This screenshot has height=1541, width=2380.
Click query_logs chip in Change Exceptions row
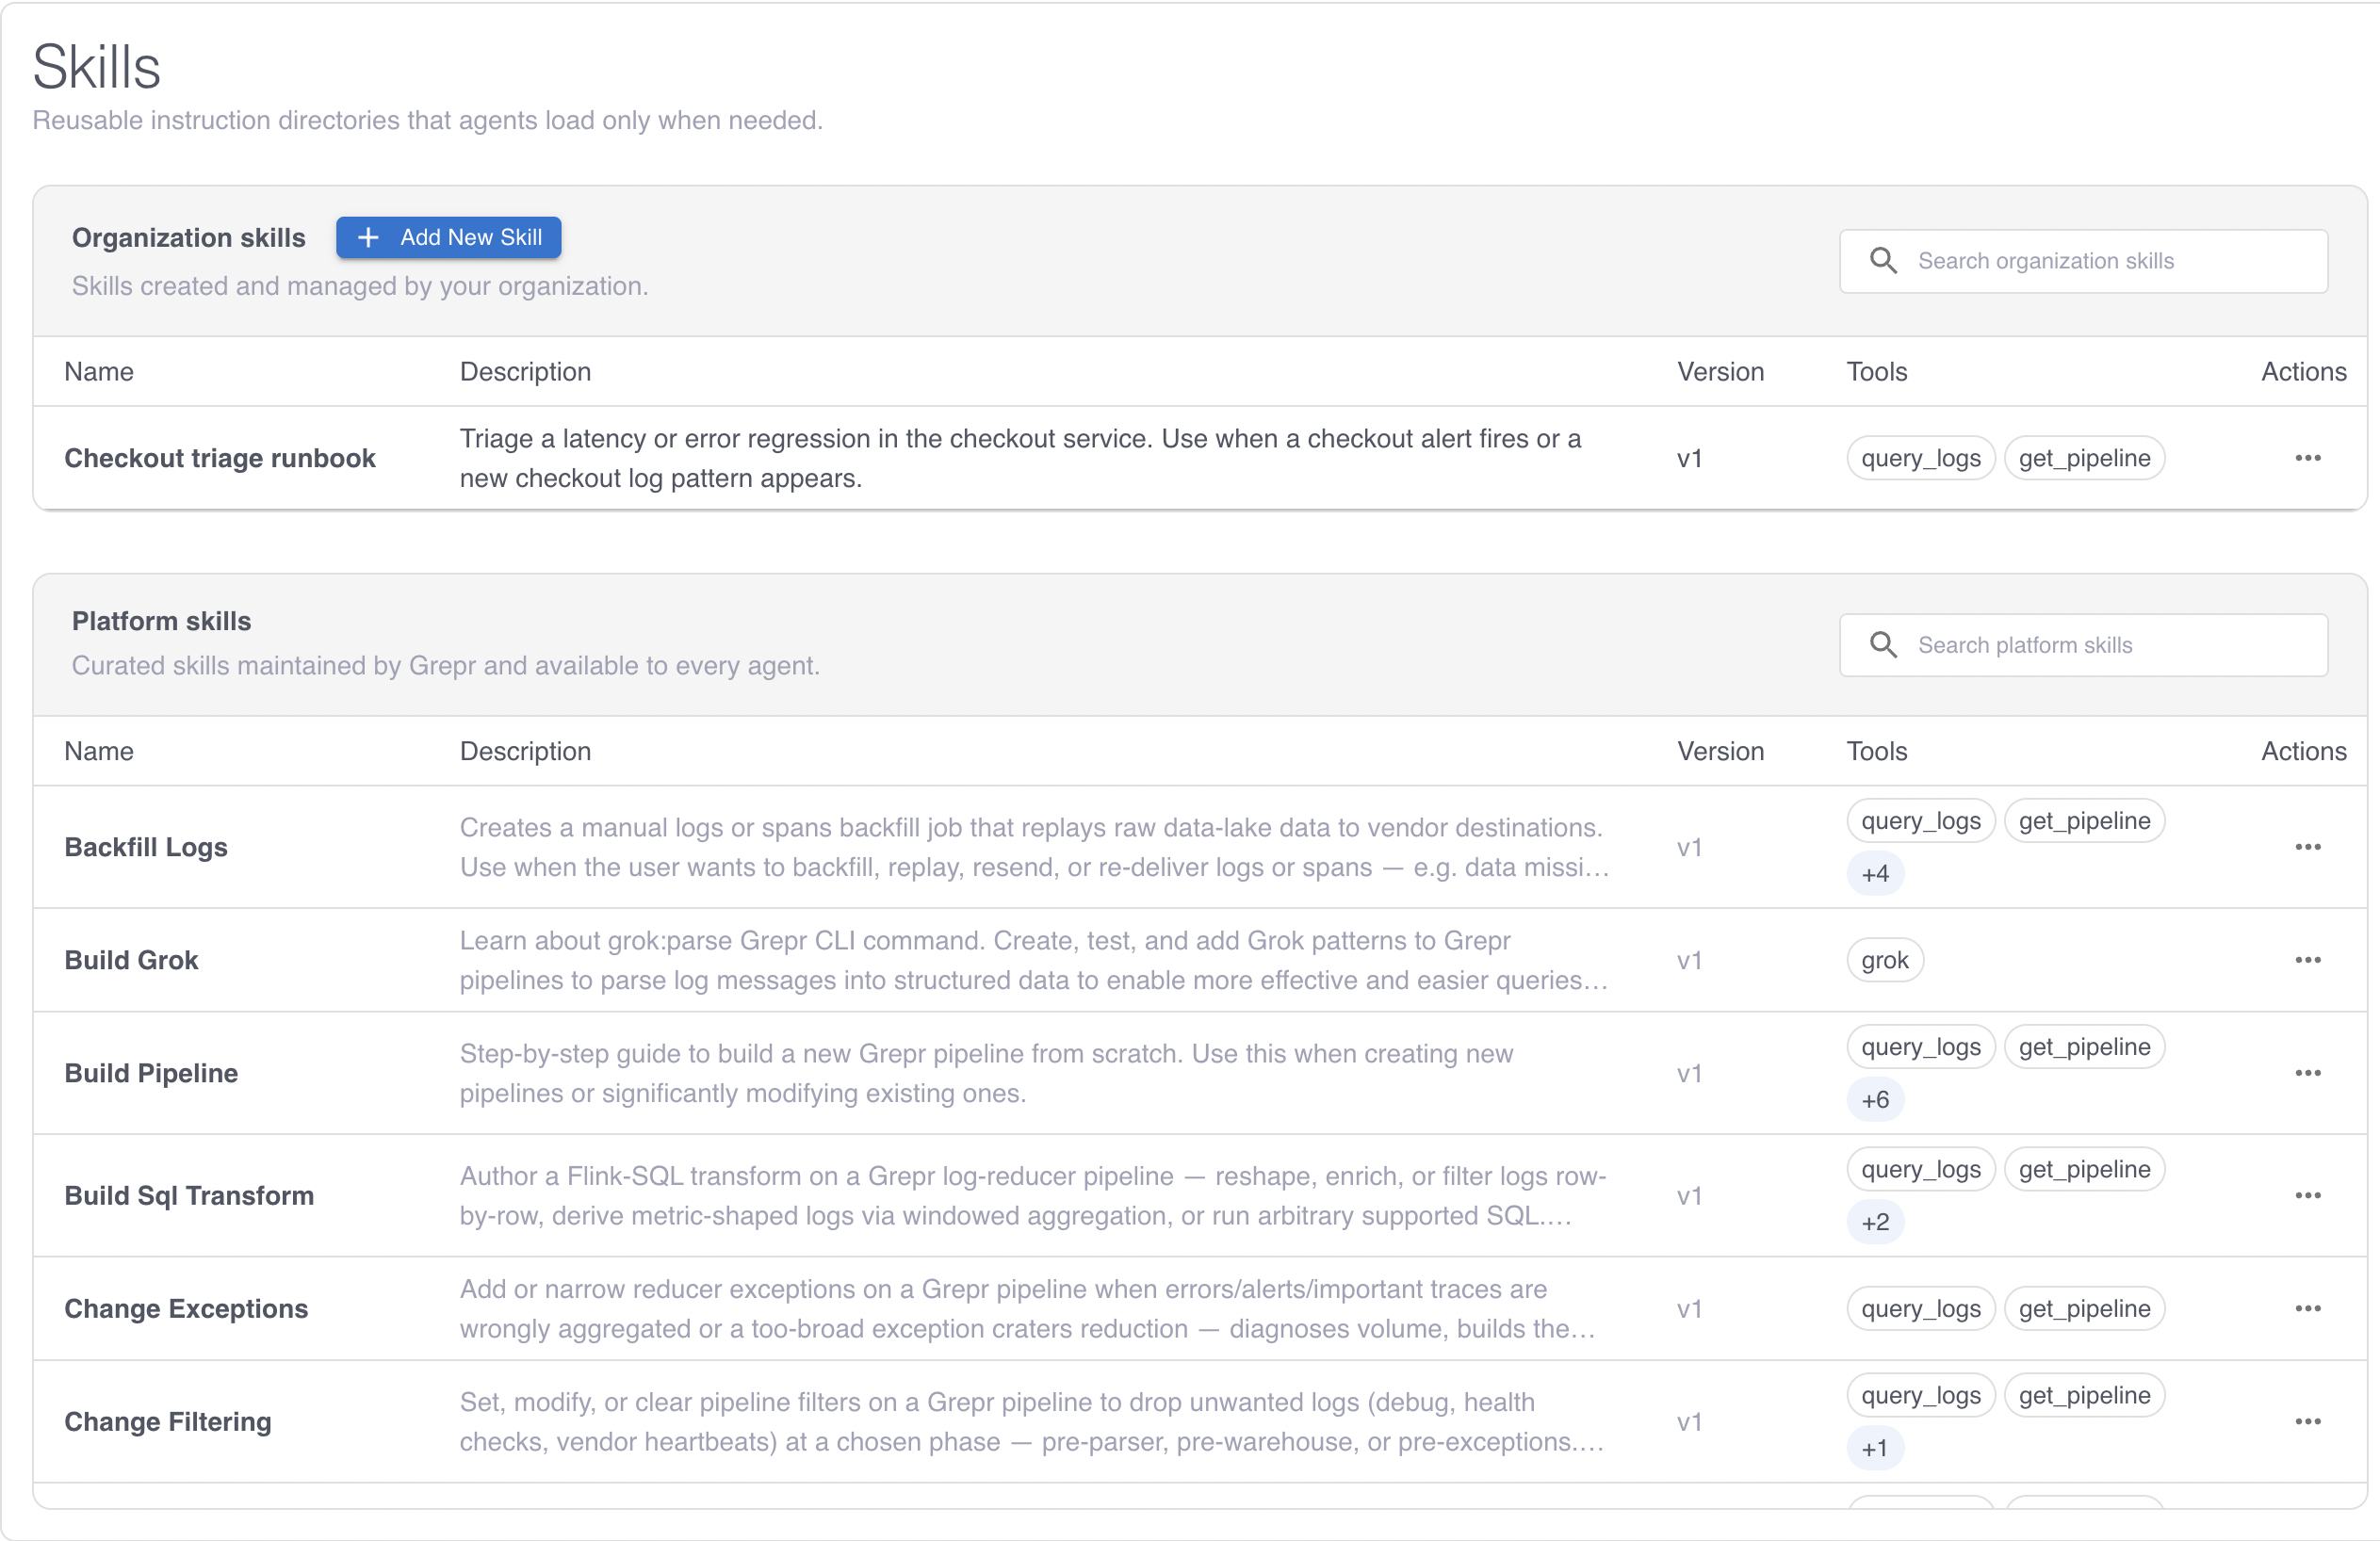[1921, 1308]
